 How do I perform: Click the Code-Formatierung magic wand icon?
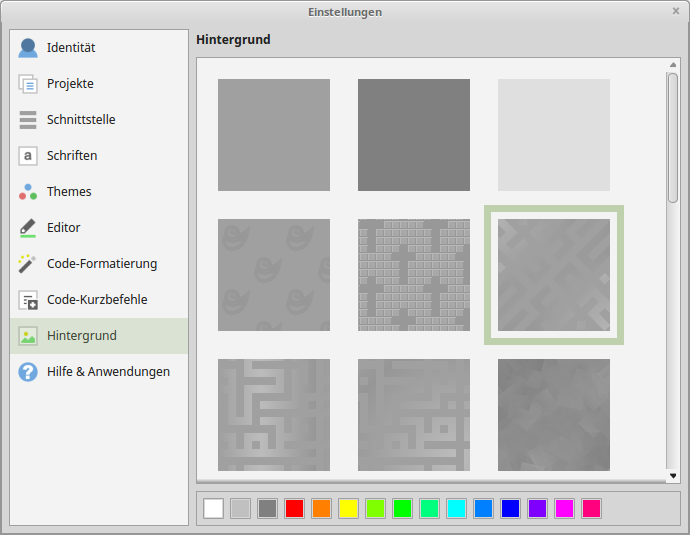click(28, 264)
